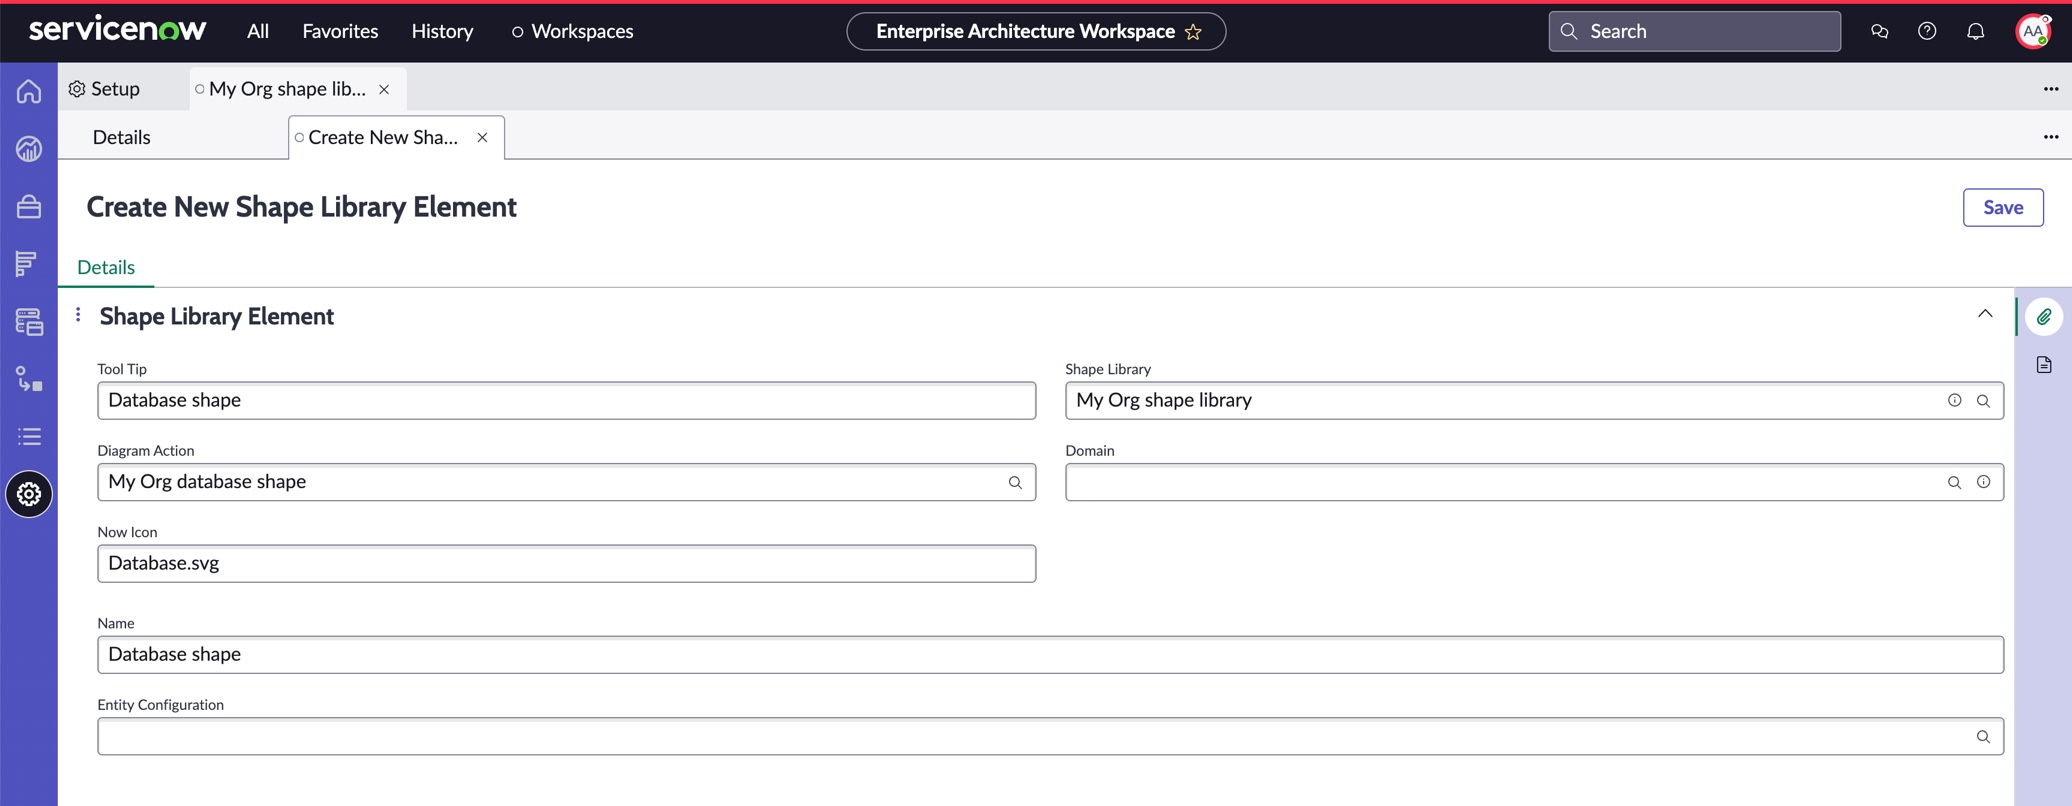Open the Favorites menu
The height and width of the screenshot is (806, 2072).
click(x=340, y=31)
